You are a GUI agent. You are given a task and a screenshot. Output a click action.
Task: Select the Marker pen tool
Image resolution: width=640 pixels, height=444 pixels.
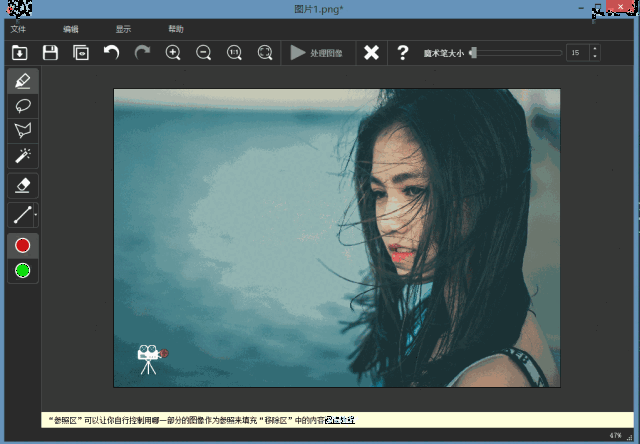[23, 81]
